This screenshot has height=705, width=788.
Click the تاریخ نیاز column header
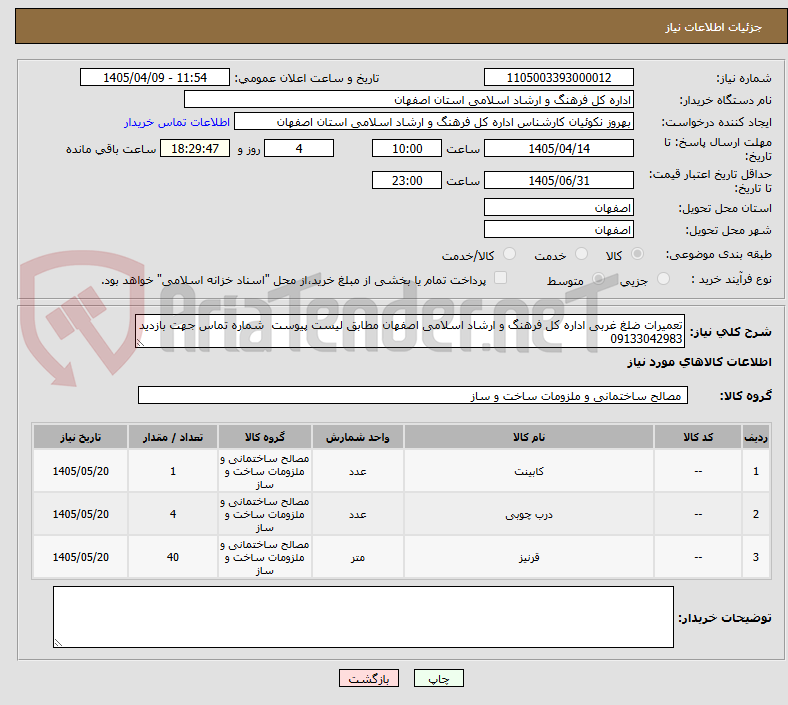tap(80, 437)
